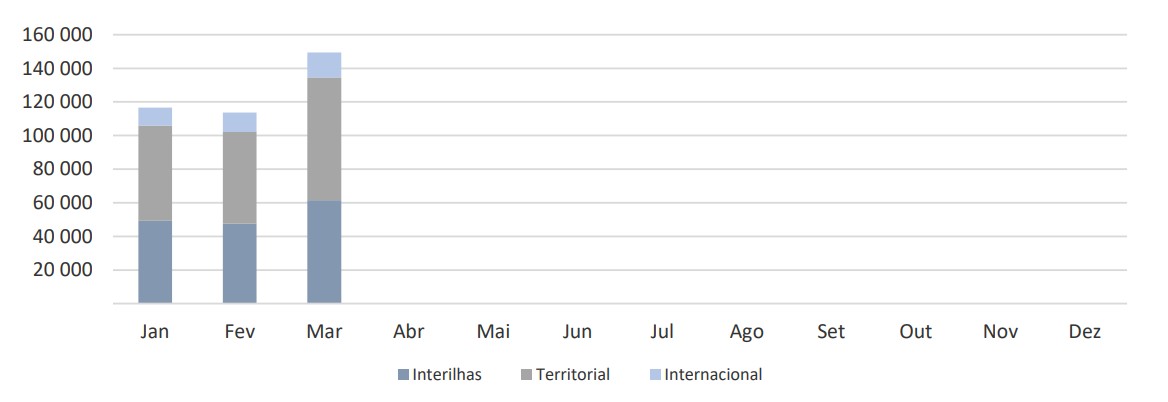1168x402 pixels.
Task: Click the January Territorial gray bar segment
Action: click(155, 173)
